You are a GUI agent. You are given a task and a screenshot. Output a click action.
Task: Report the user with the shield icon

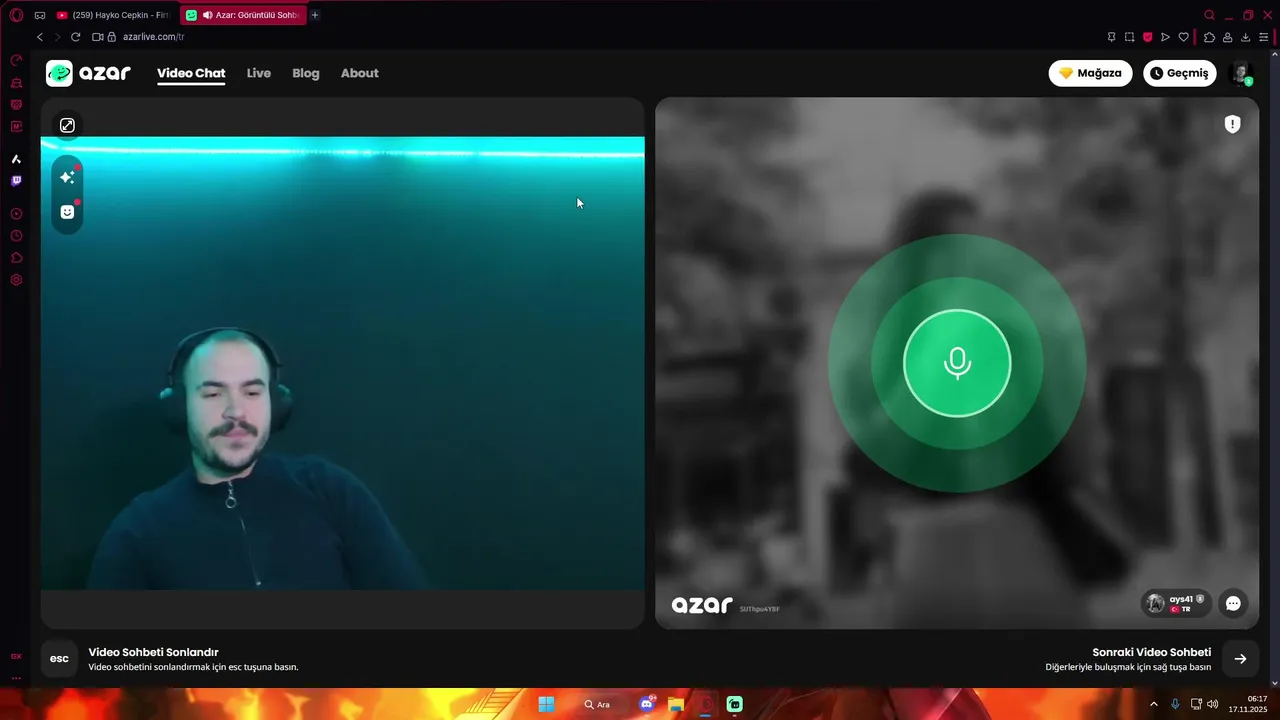coord(1232,124)
